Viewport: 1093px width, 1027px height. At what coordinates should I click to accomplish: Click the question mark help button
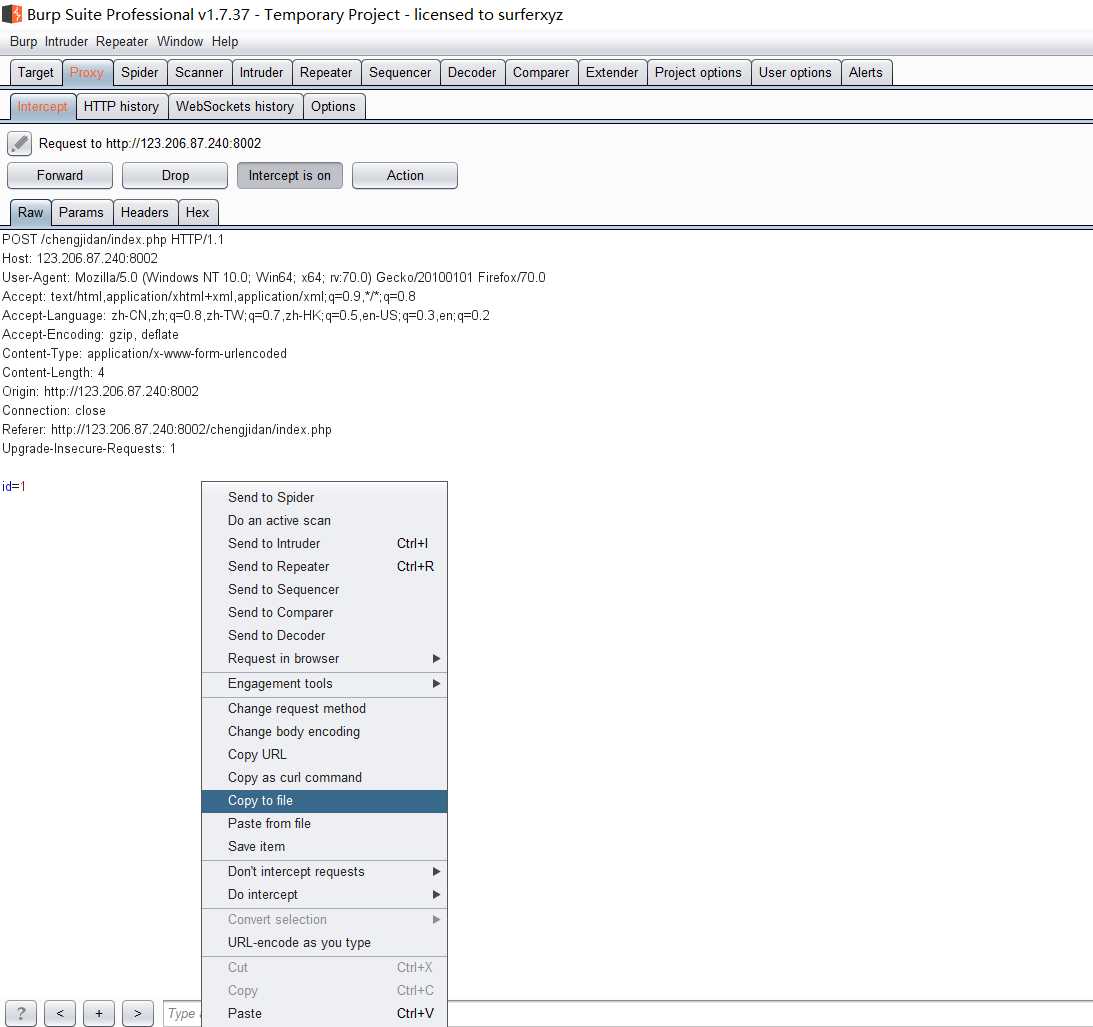[x=21, y=1013]
